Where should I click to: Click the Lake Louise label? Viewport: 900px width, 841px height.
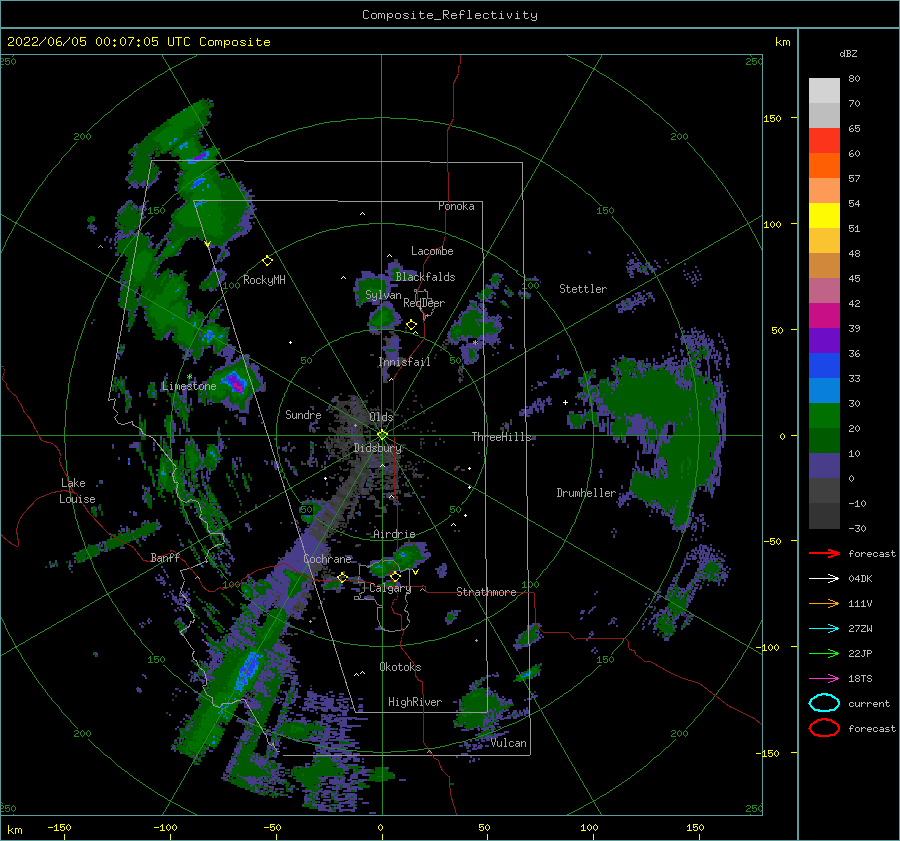(x=77, y=491)
